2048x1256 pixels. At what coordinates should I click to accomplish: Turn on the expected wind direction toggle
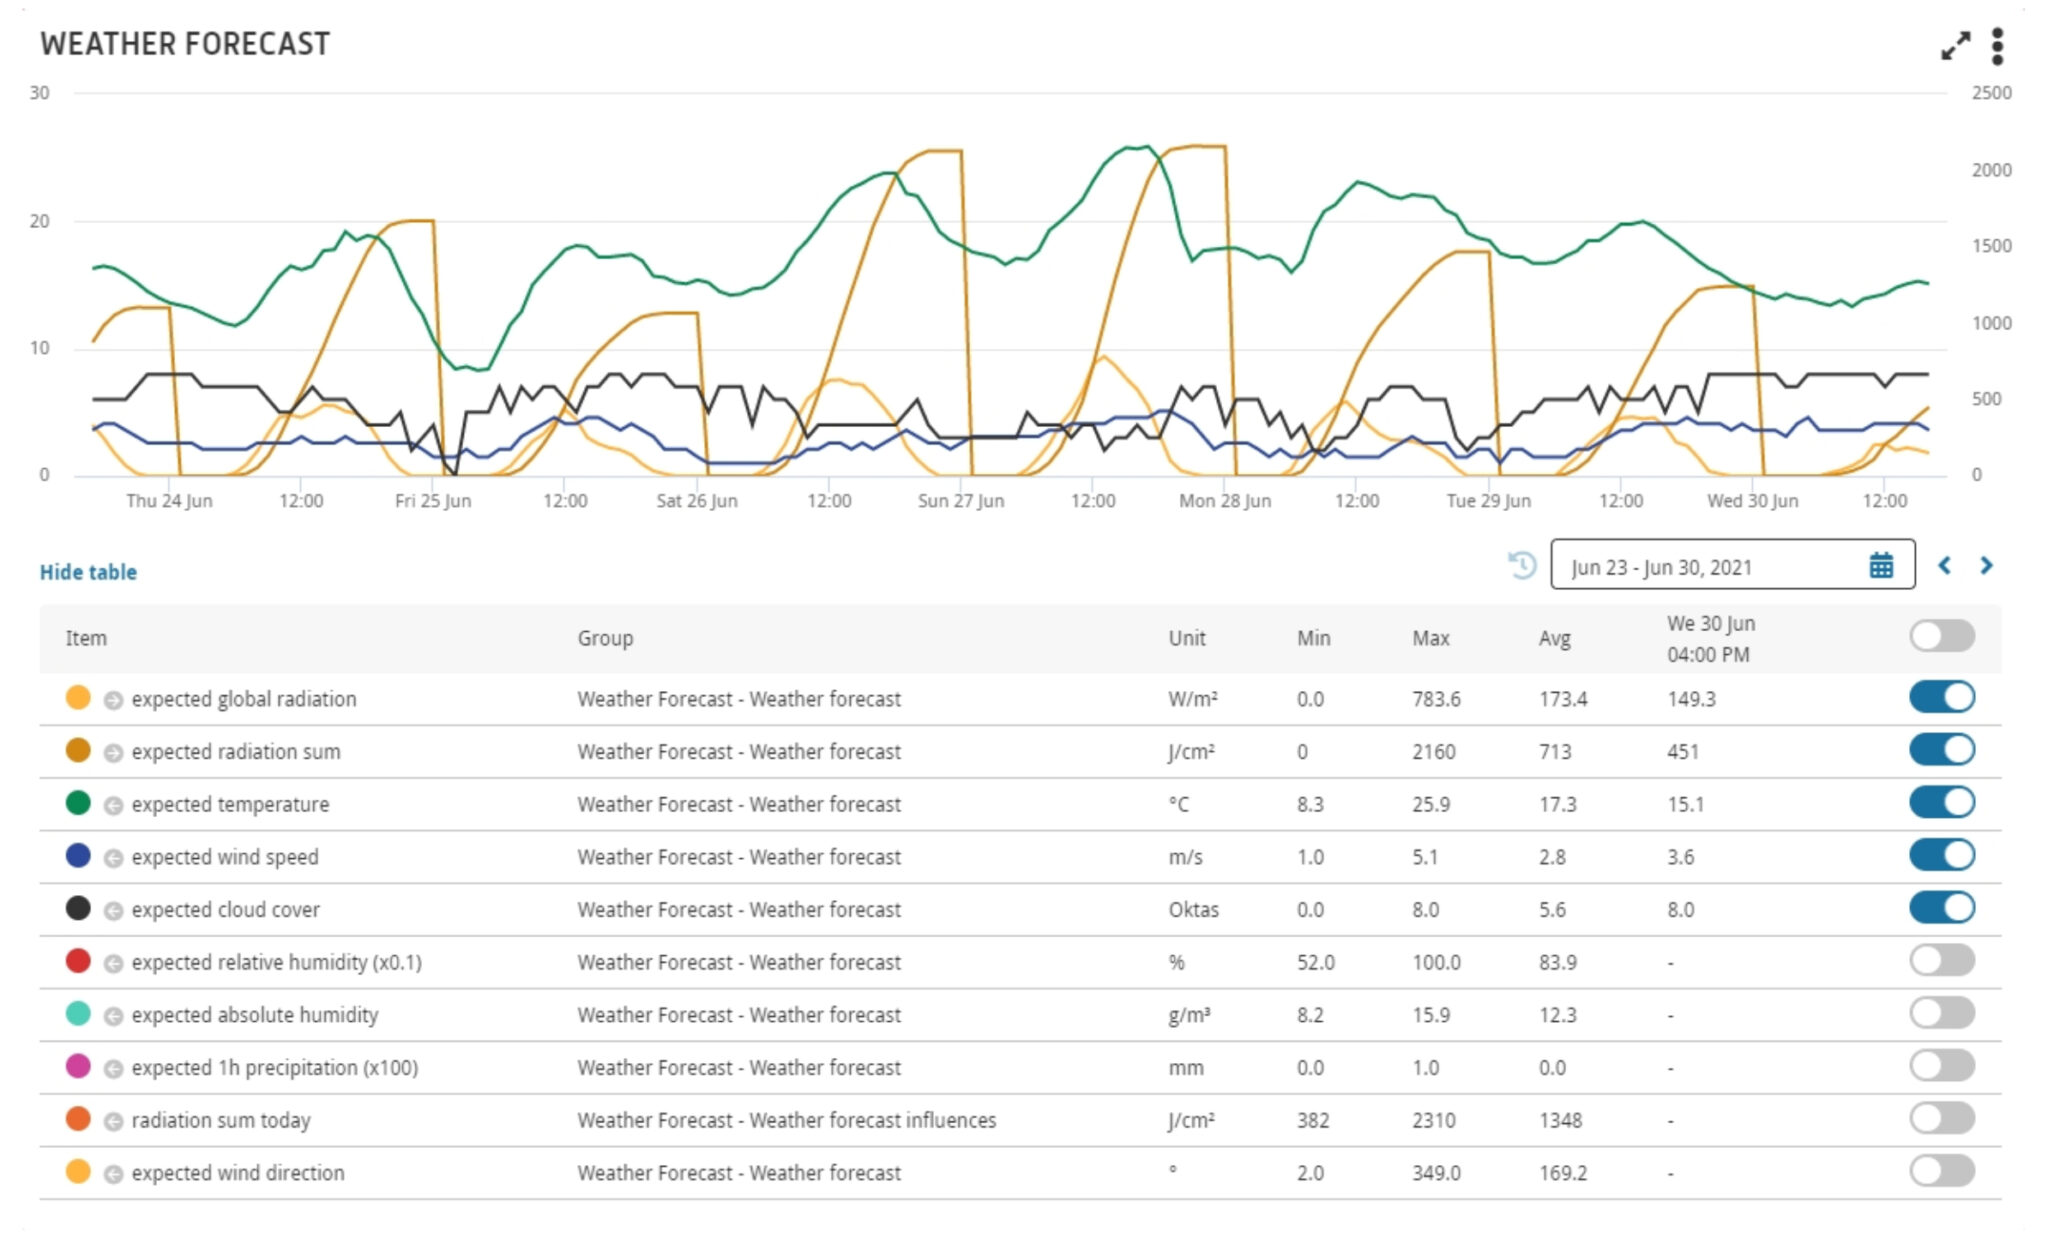pyautogui.click(x=1942, y=1171)
